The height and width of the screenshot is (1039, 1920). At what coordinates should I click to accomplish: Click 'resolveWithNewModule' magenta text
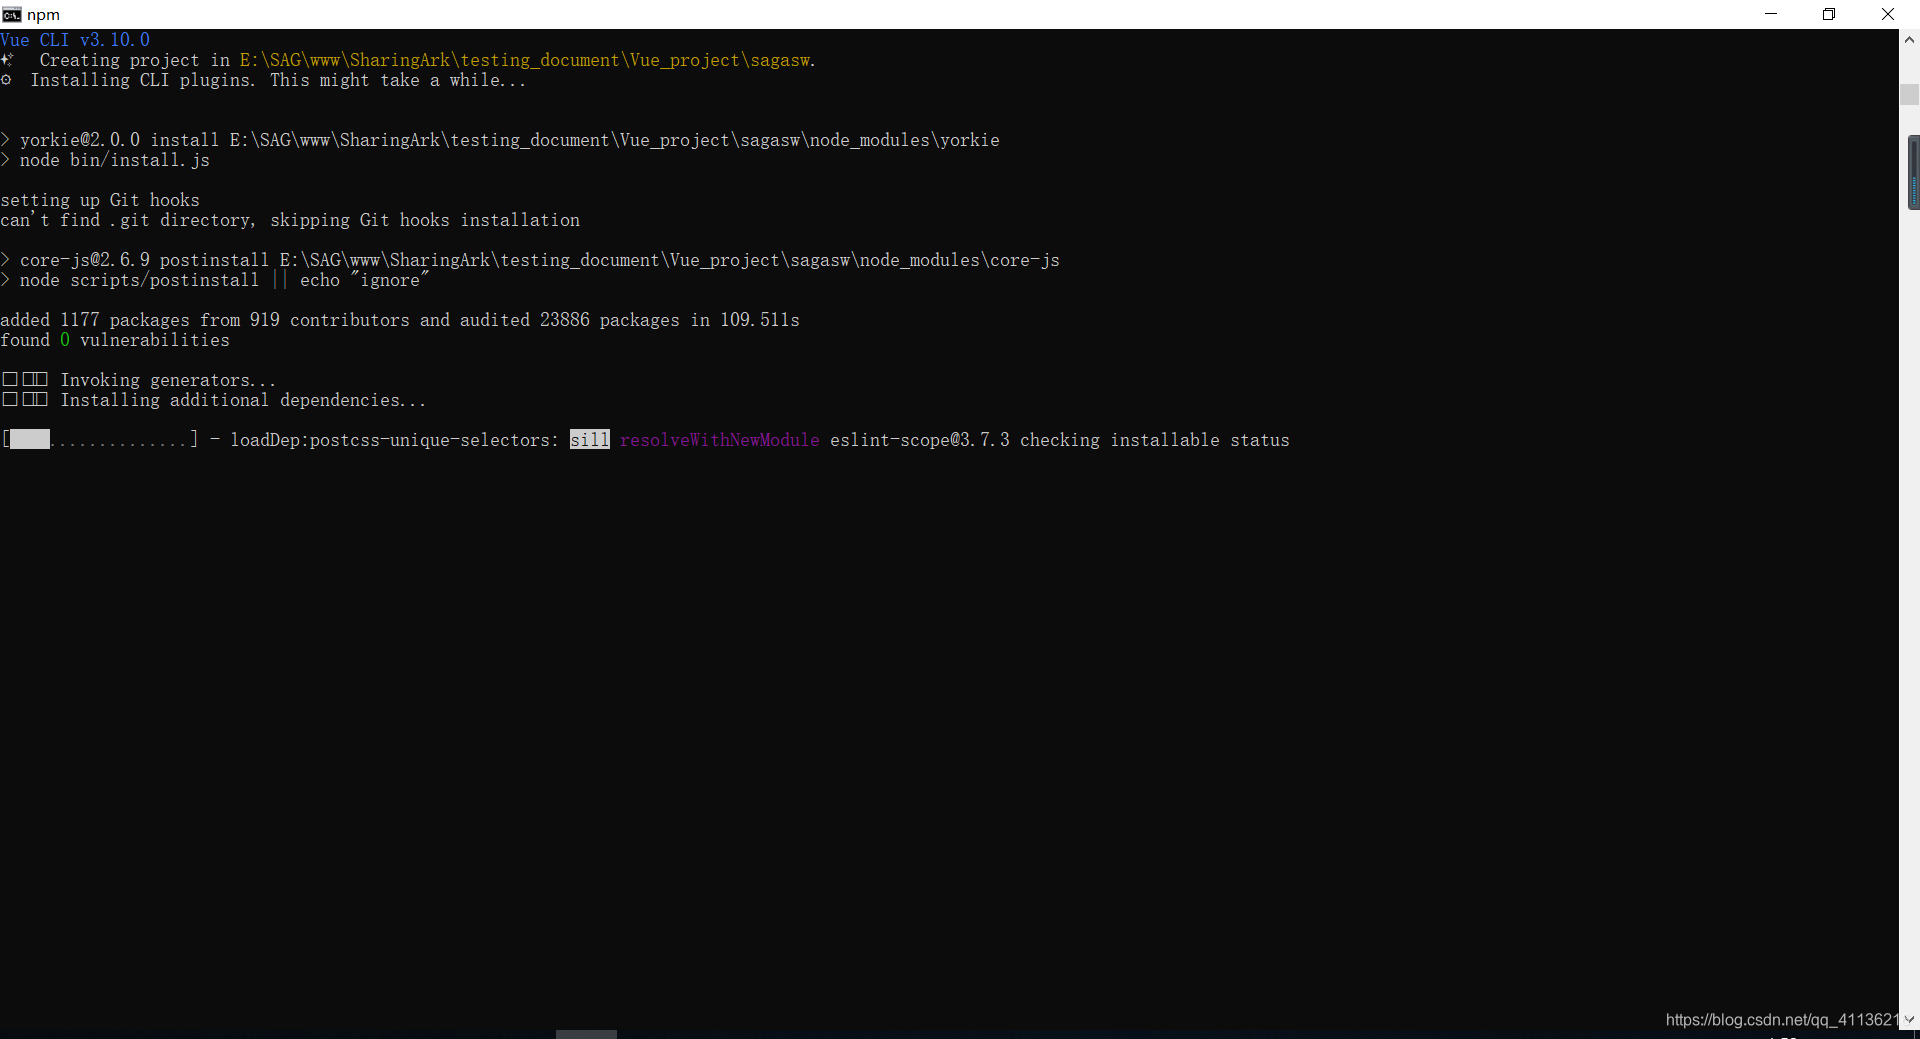(720, 440)
